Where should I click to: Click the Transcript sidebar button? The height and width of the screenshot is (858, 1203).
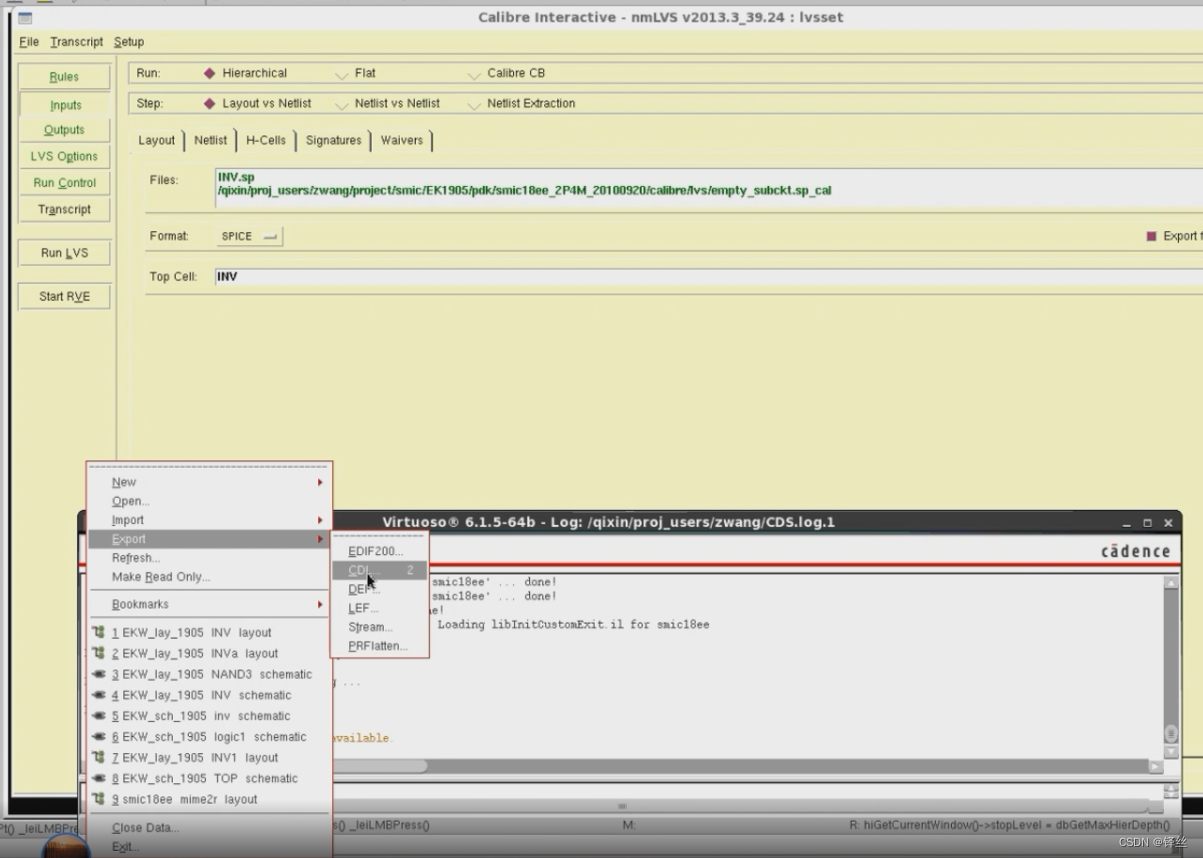pos(64,209)
